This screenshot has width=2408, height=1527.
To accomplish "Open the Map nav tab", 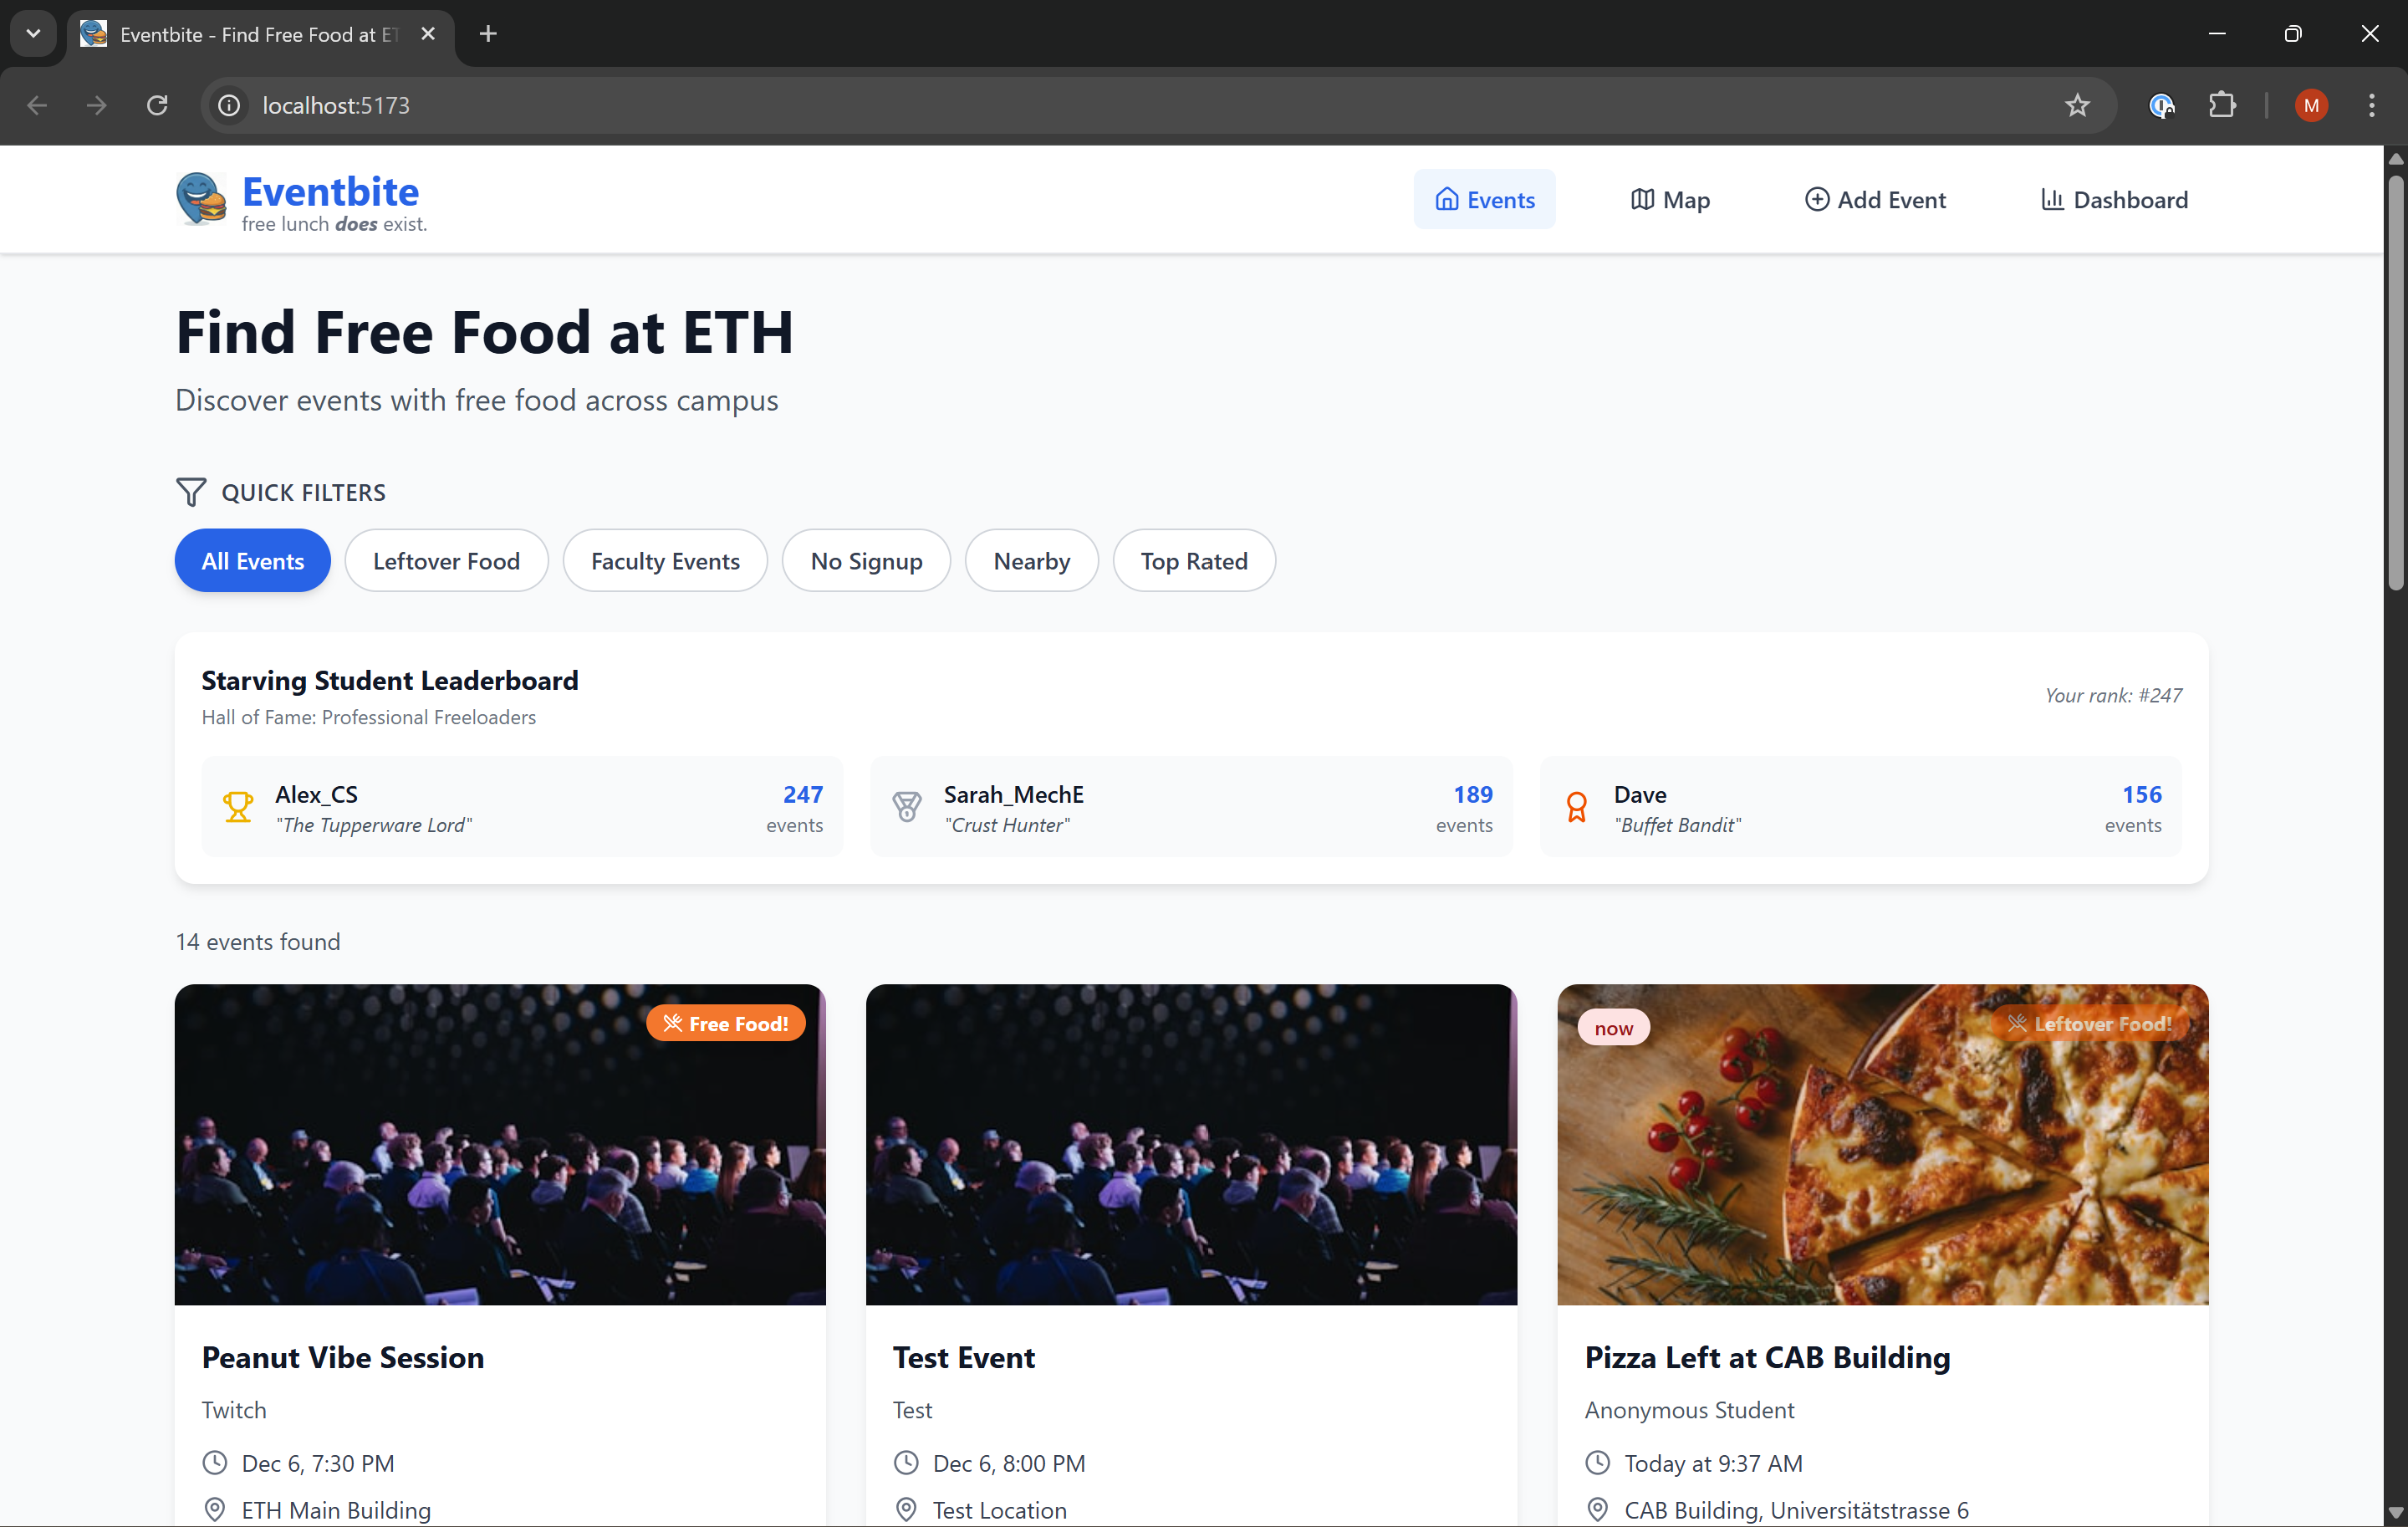I will coord(1670,199).
